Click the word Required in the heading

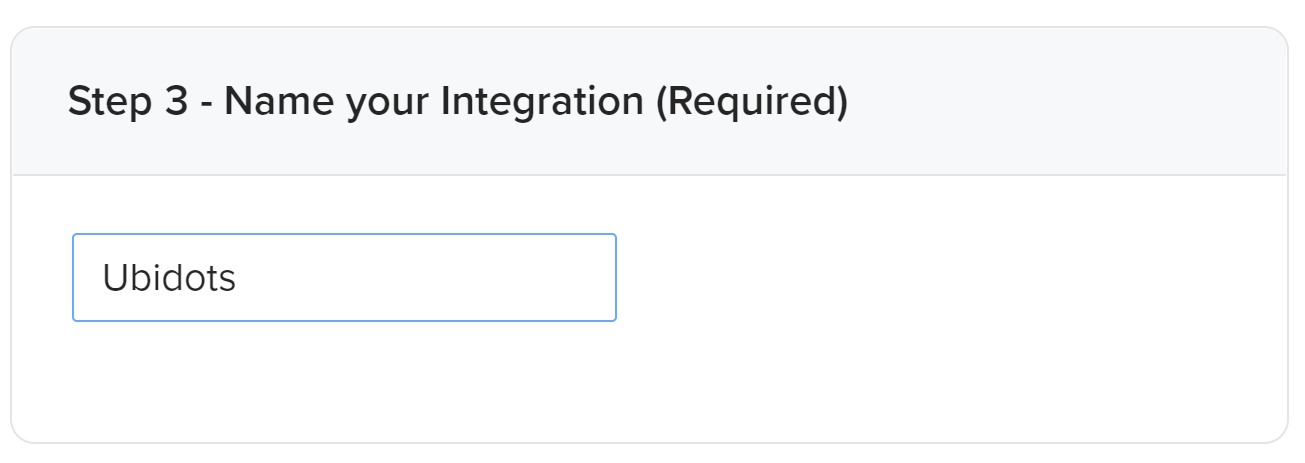[x=750, y=102]
